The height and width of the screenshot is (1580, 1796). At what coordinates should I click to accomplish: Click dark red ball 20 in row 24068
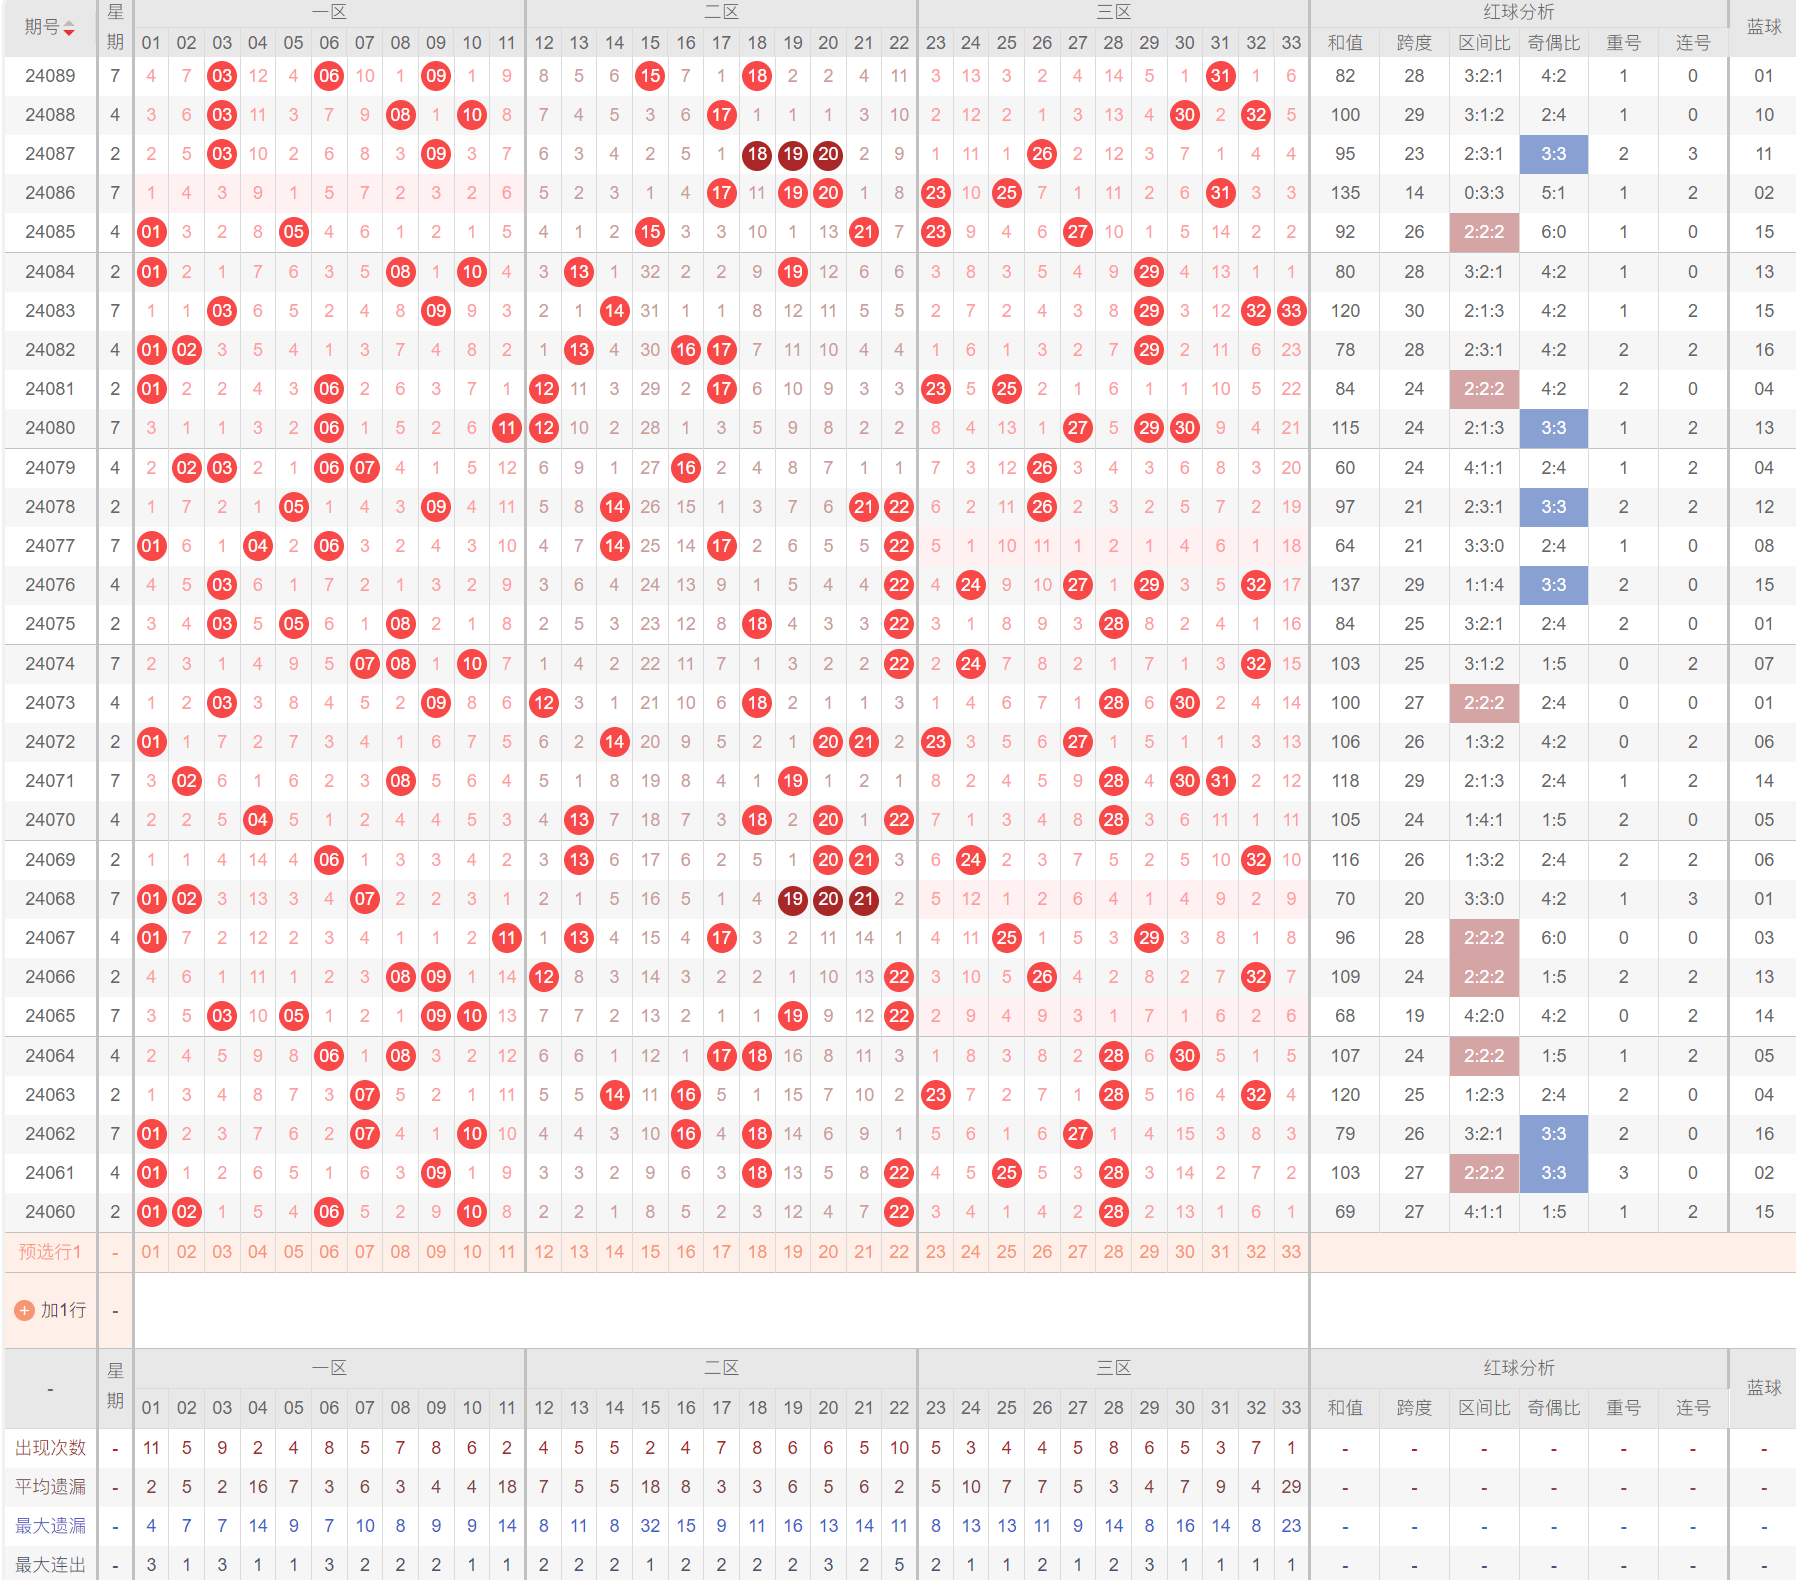pyautogui.click(x=829, y=899)
